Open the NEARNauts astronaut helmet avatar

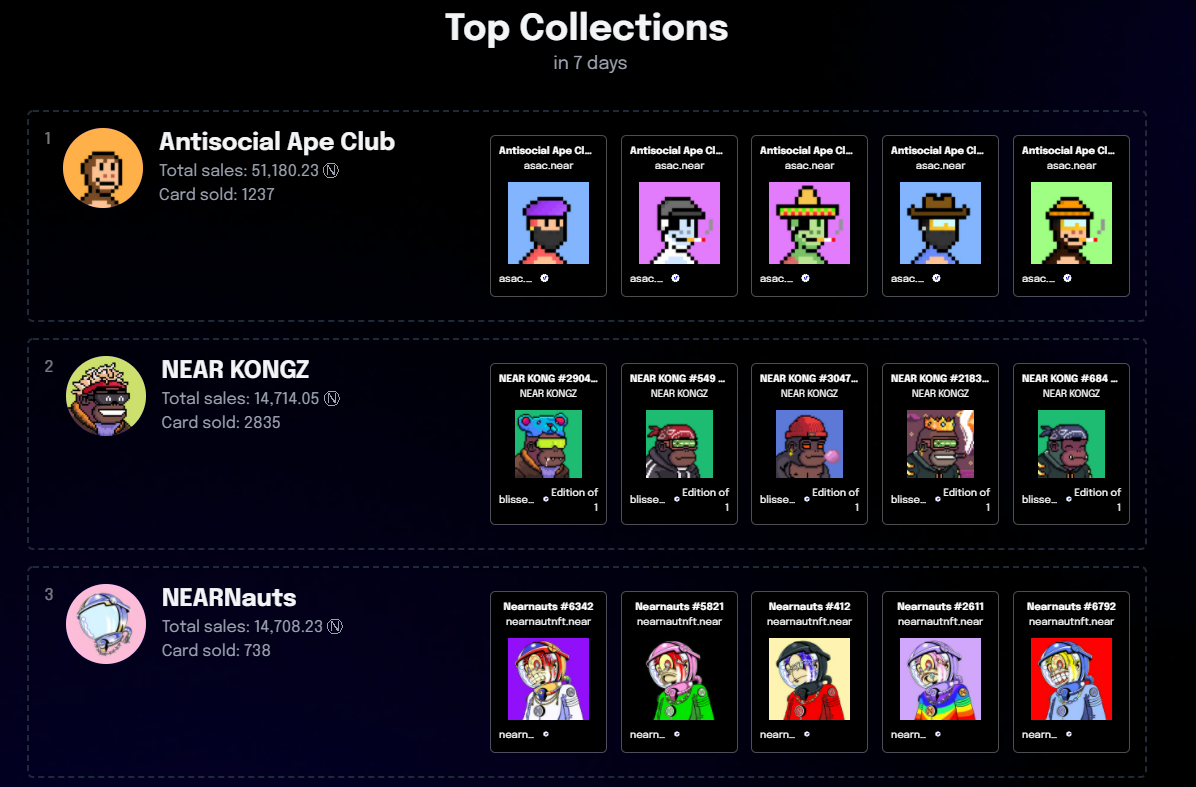point(106,624)
